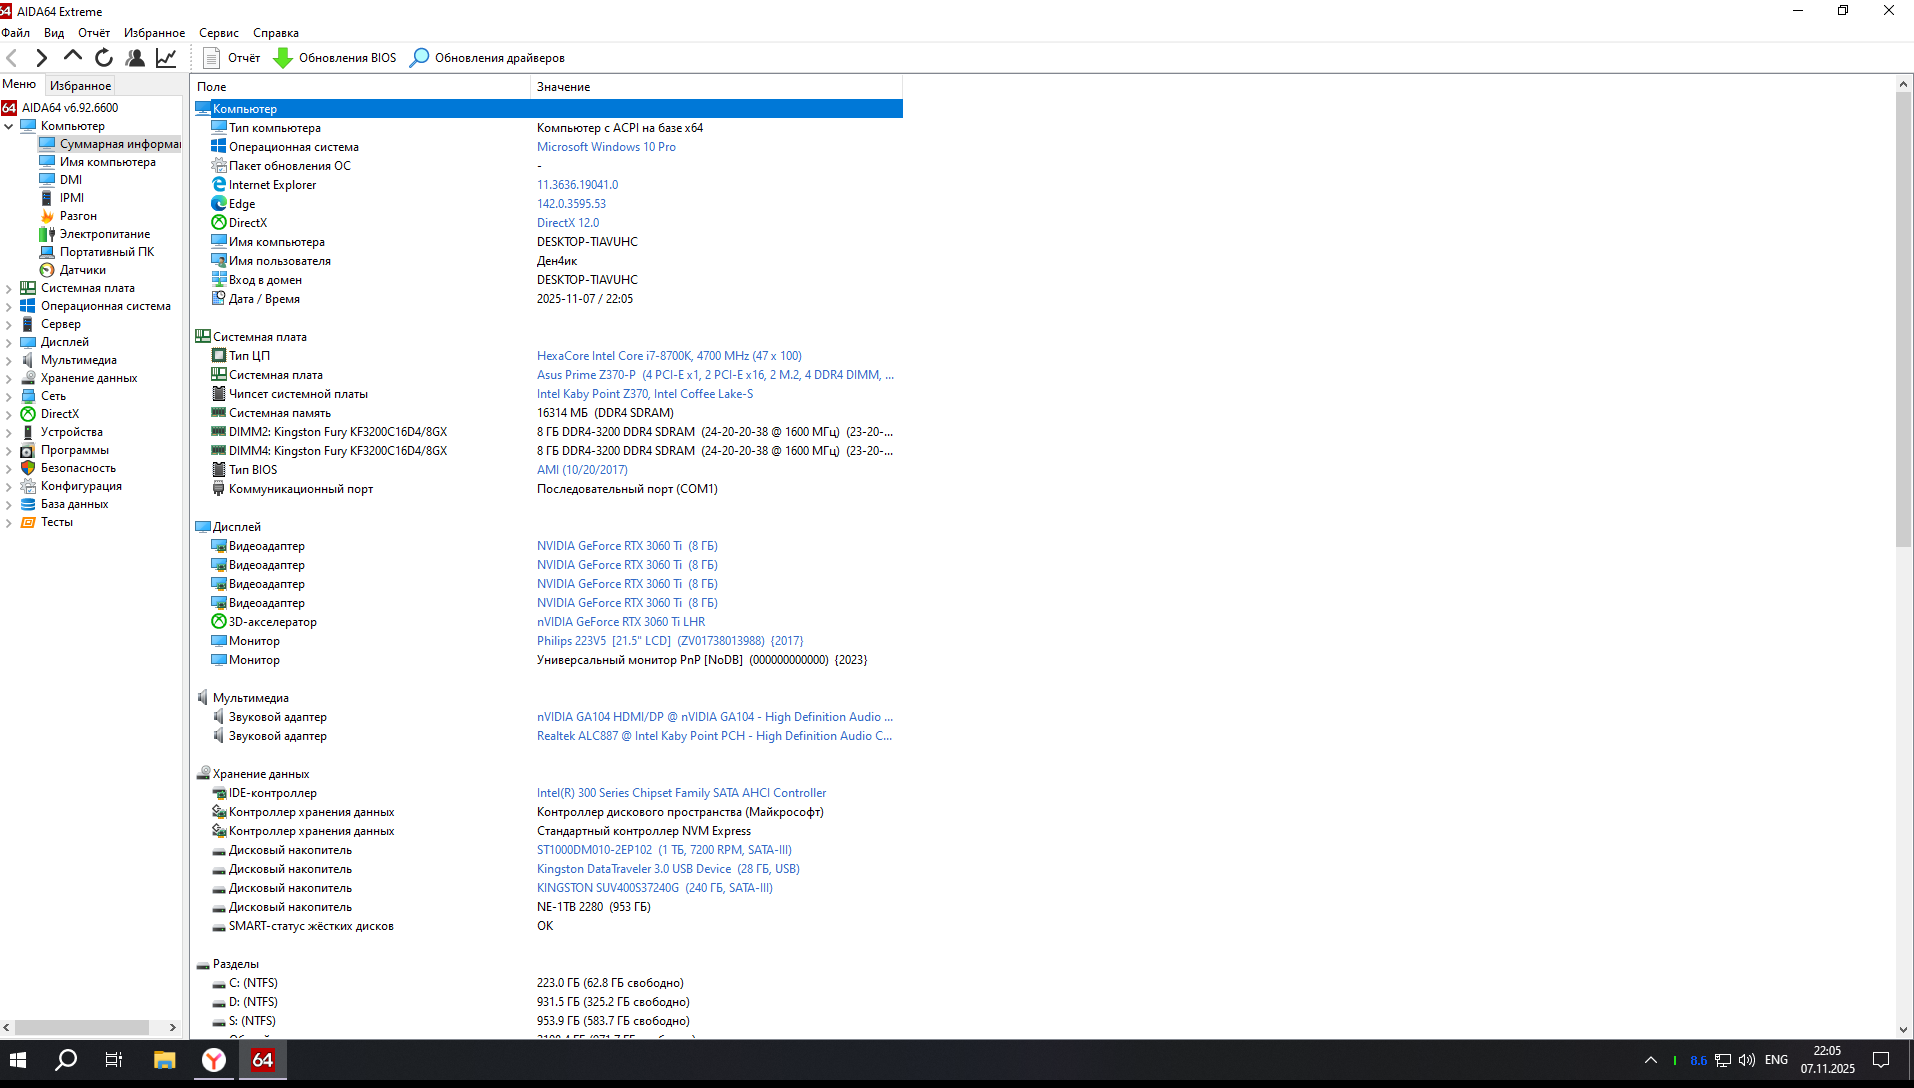Switch to the Избранное tab

[x=80, y=86]
